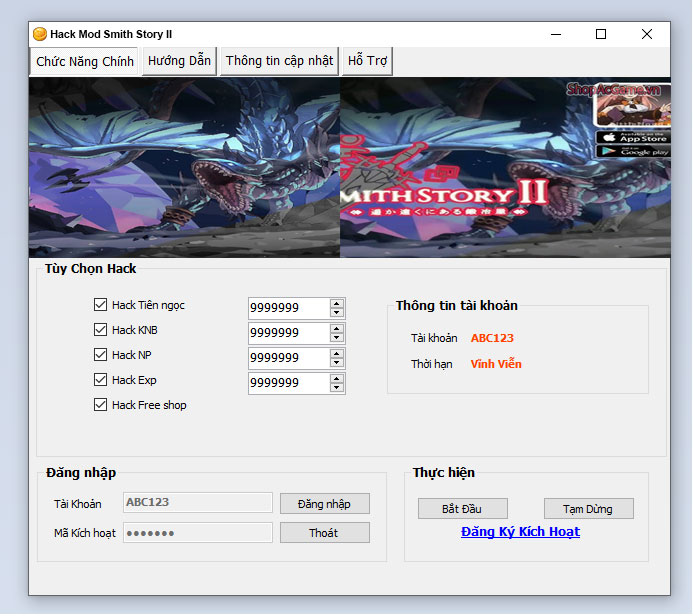Increase Hack NP value with up arrow

[x=337, y=354]
